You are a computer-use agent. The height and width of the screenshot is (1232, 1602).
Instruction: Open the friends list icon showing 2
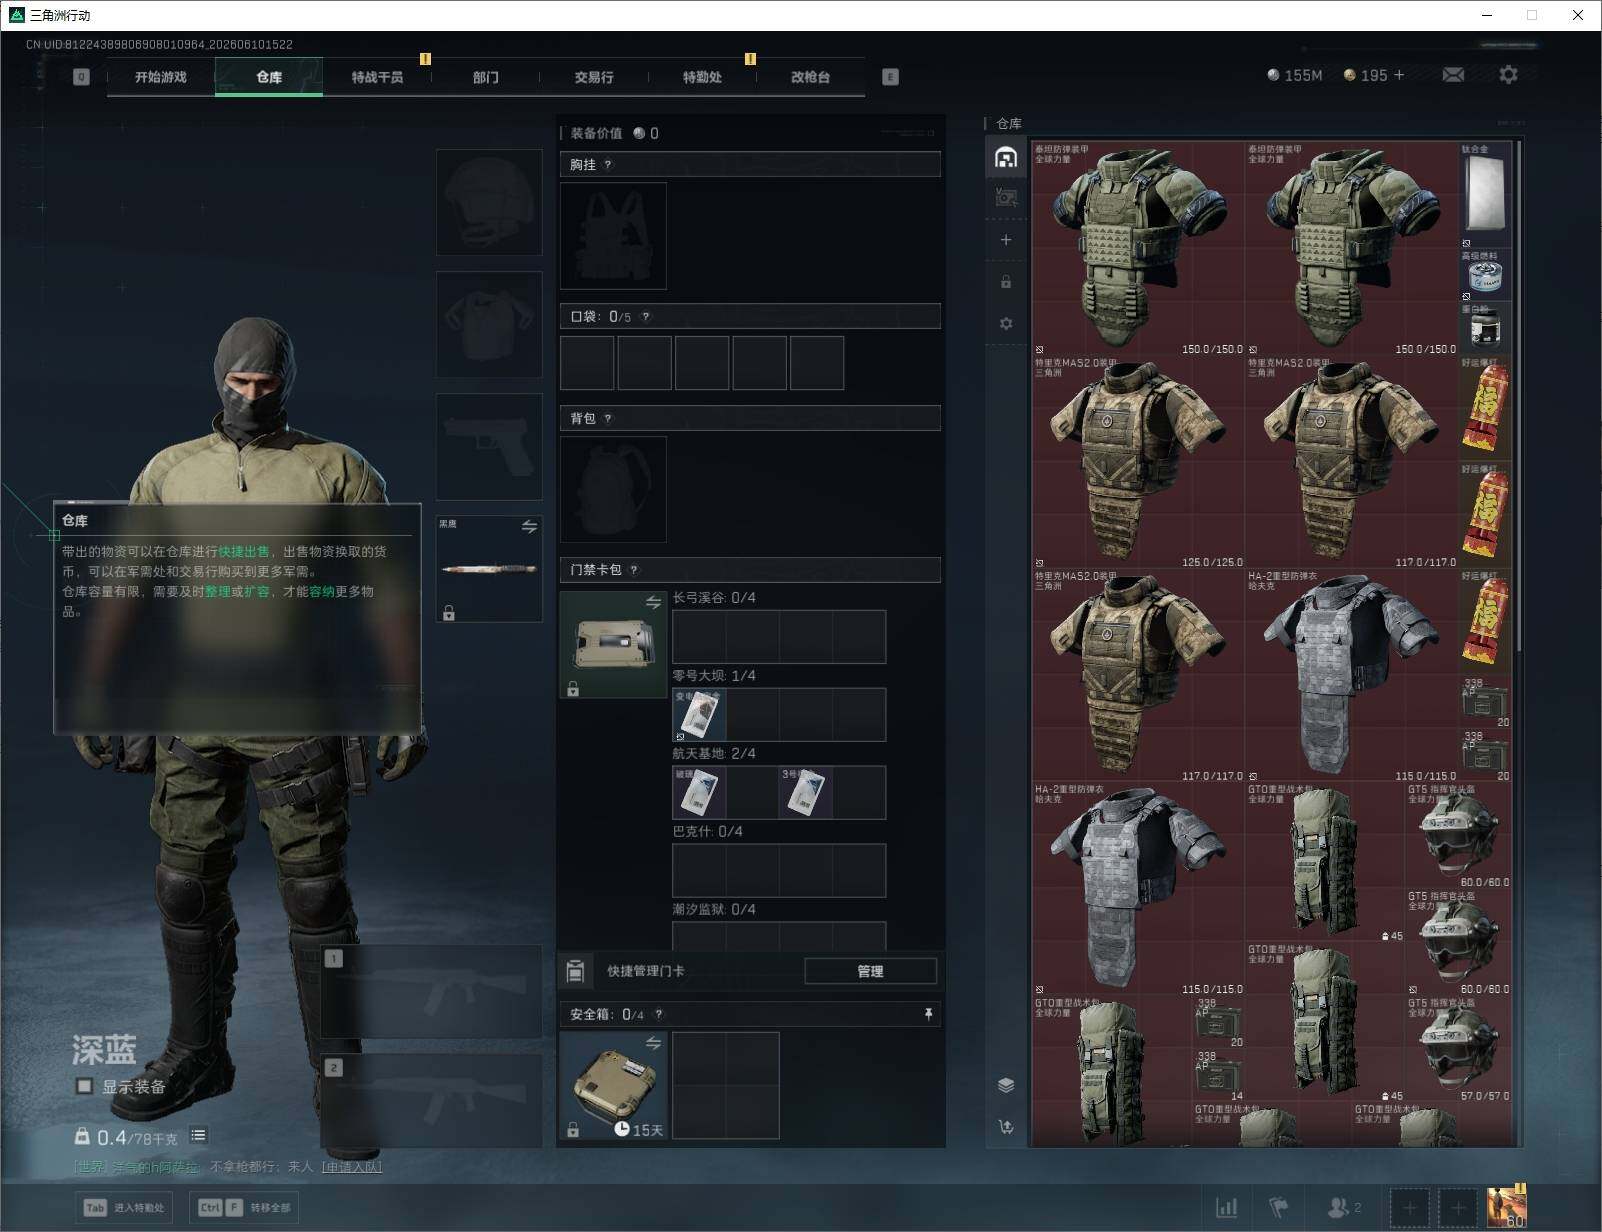pyautogui.click(x=1344, y=1208)
